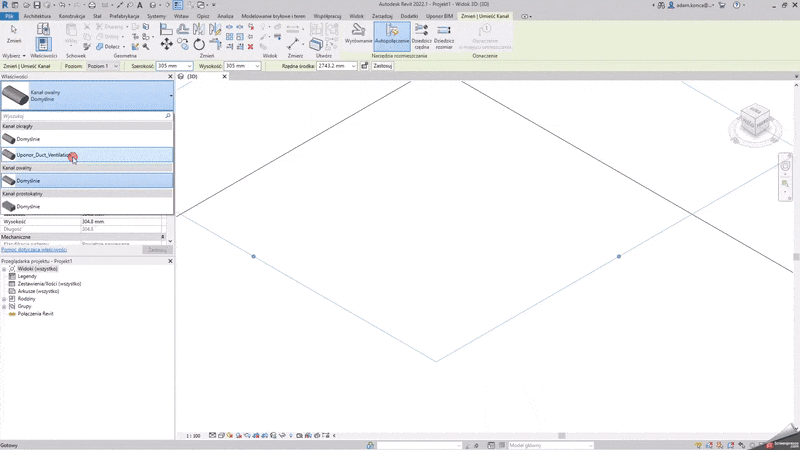Click the Dołącz join geometry tool

(110, 46)
